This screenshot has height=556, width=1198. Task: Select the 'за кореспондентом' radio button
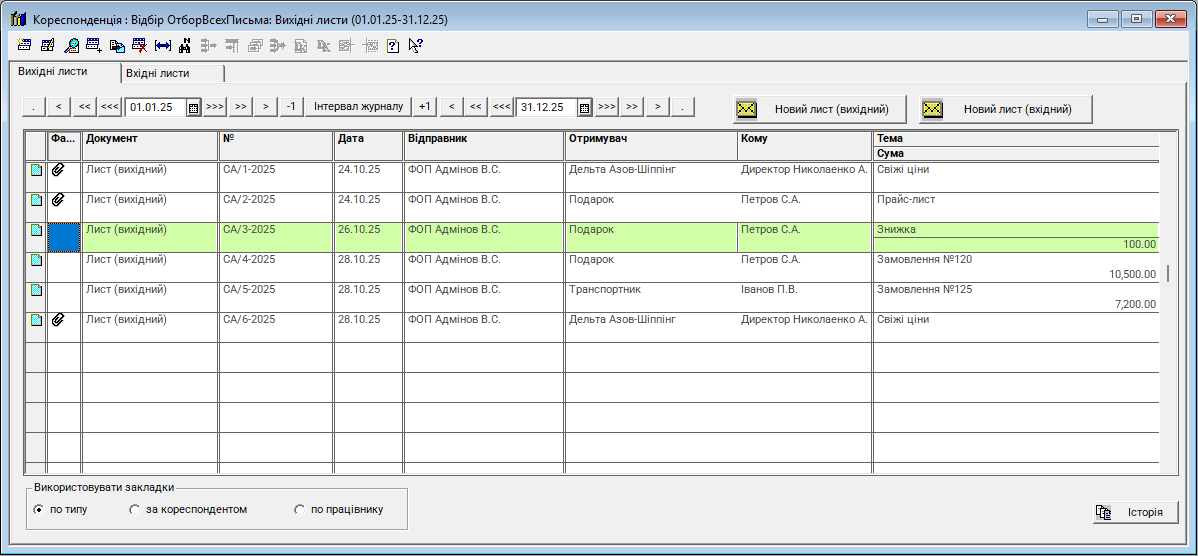click(134, 510)
